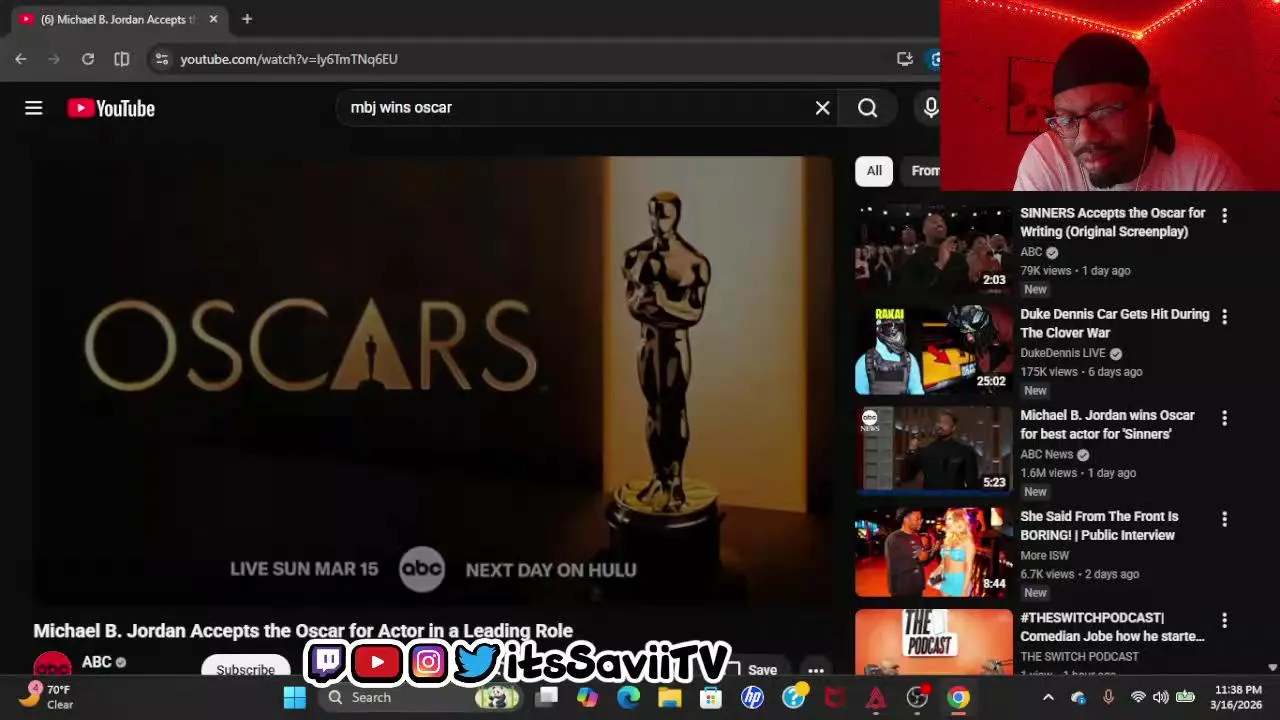The image size is (1280, 720).
Task: Open the ABC channel avatar
Action: click(52, 666)
